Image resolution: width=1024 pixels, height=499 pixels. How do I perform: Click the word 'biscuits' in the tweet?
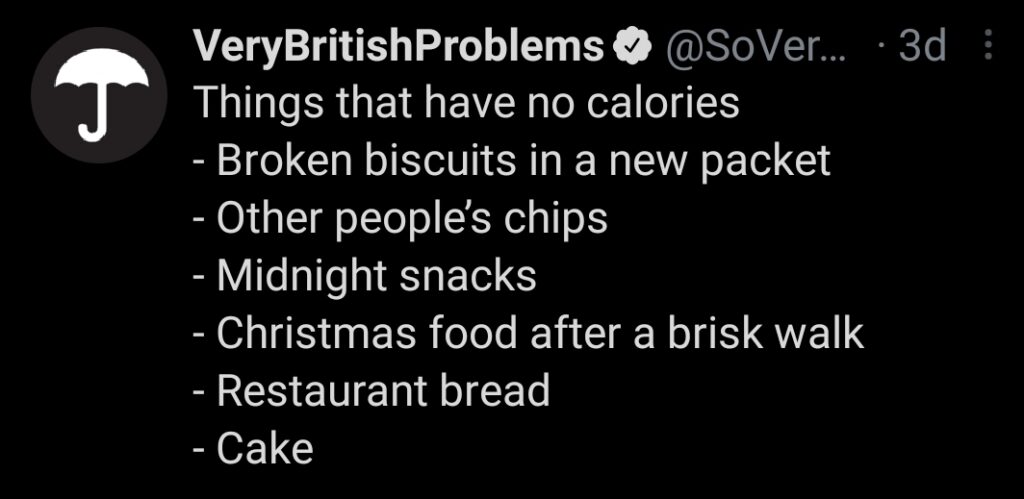pos(440,161)
